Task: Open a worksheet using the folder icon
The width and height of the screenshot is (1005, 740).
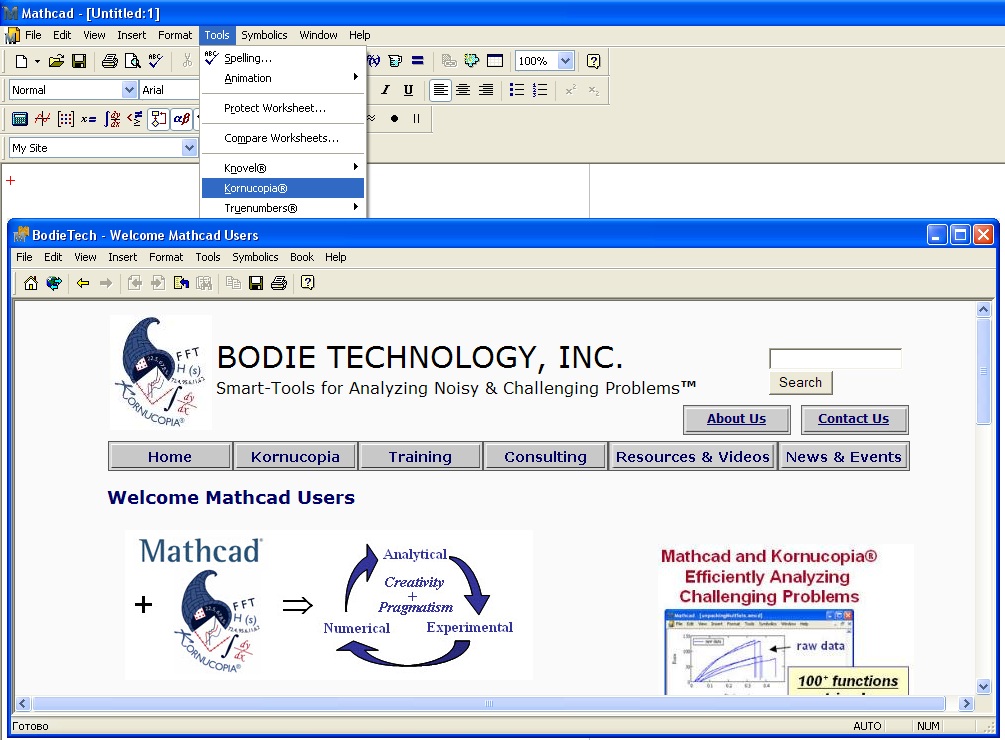Action: tap(56, 61)
